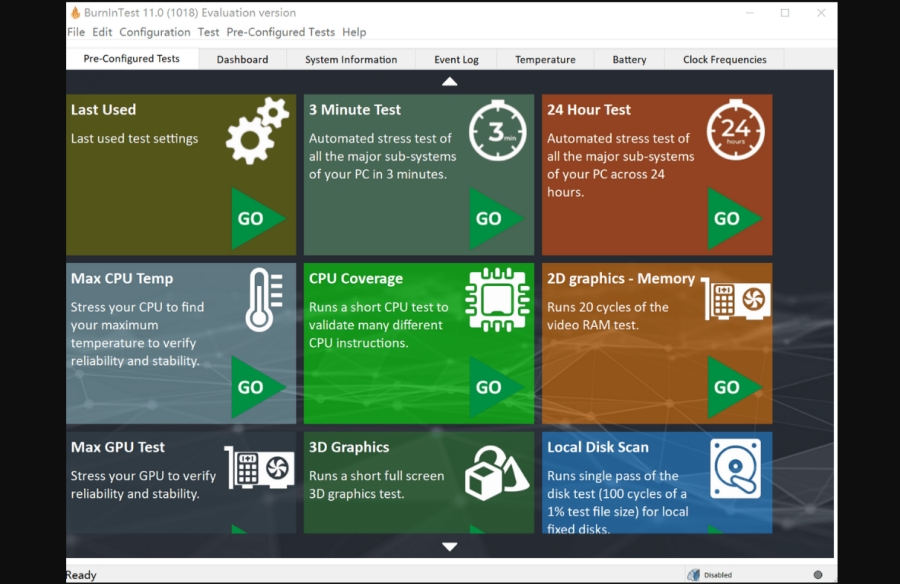Click the thermometer icon on Max CPU Temp

point(264,299)
